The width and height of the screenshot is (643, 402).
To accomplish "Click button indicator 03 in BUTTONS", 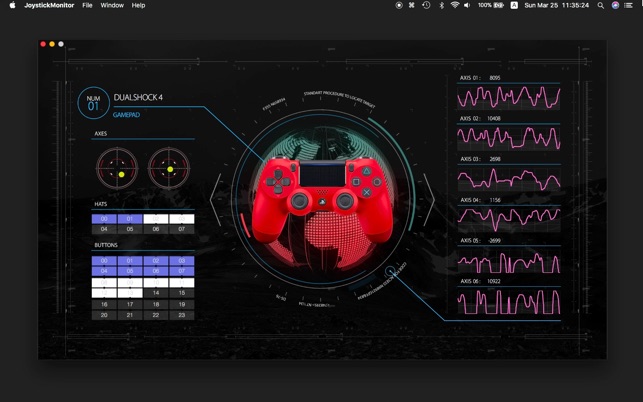I will [182, 260].
